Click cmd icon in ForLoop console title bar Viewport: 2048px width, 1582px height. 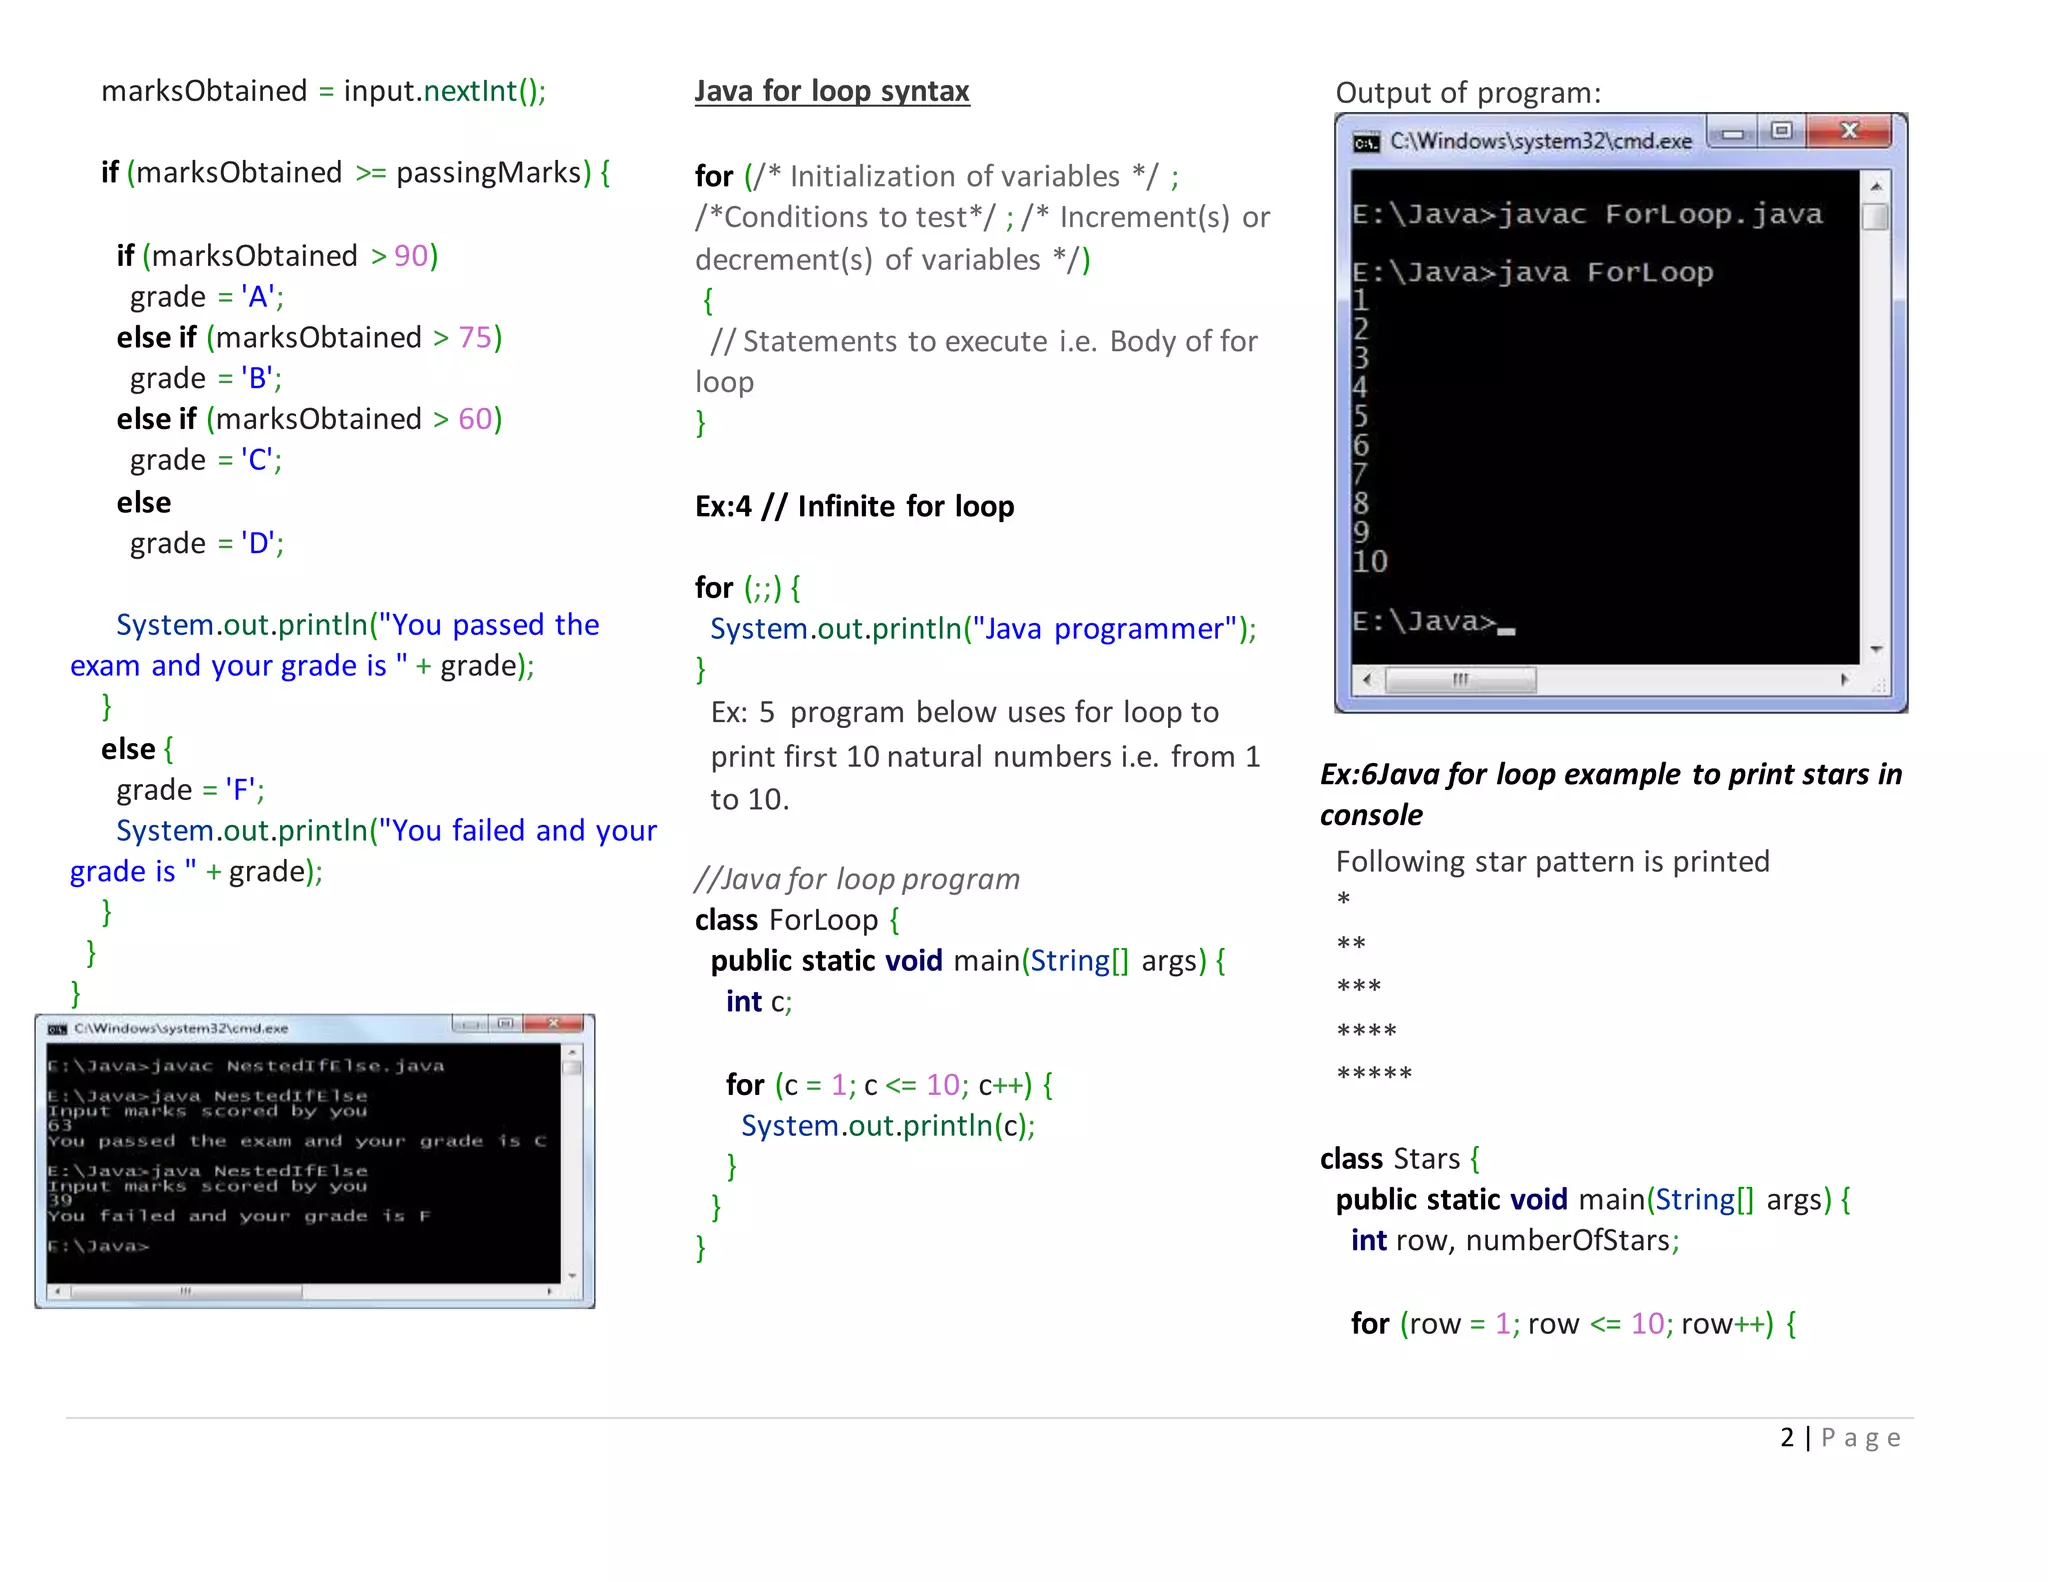1365,143
